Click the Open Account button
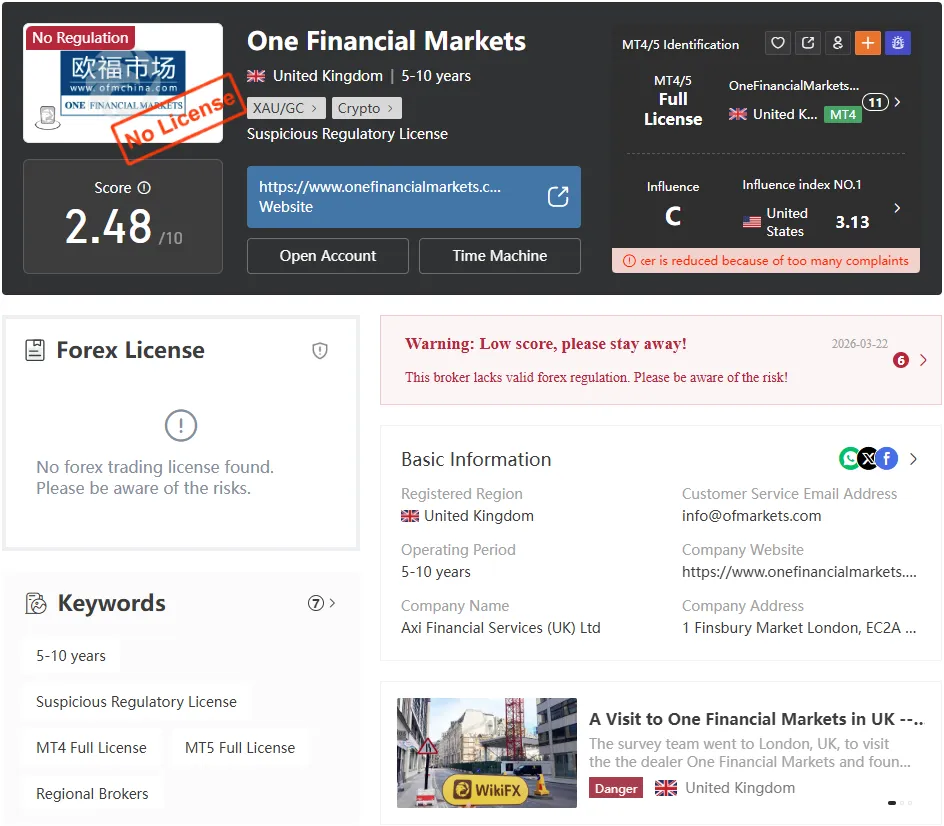Image resolution: width=944 pixels, height=826 pixels. click(x=328, y=256)
